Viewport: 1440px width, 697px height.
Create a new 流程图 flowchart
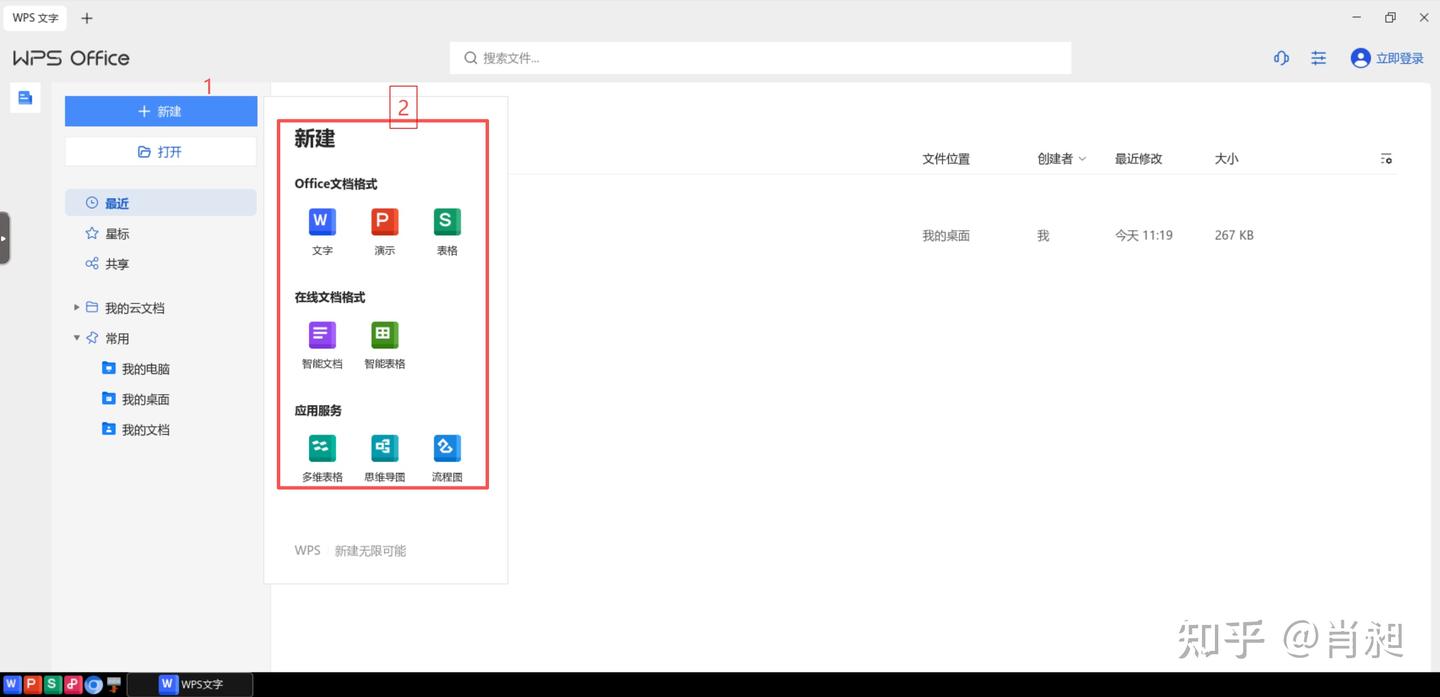[447, 458]
